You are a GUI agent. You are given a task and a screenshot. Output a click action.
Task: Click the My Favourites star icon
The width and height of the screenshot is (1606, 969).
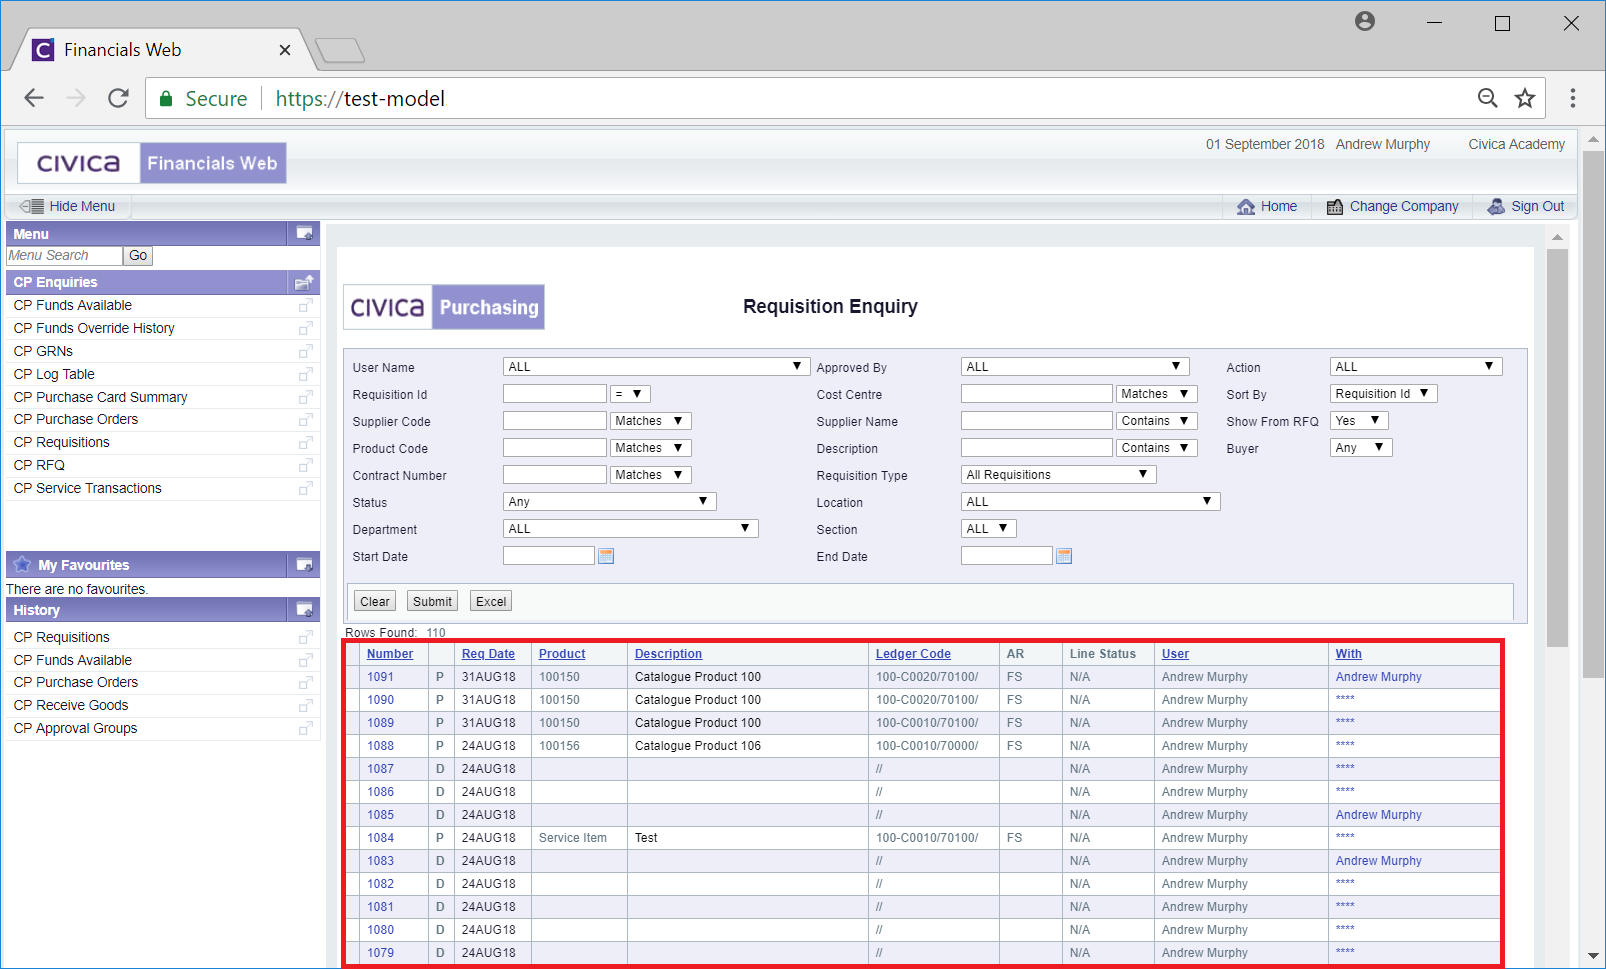pyautogui.click(x=22, y=564)
